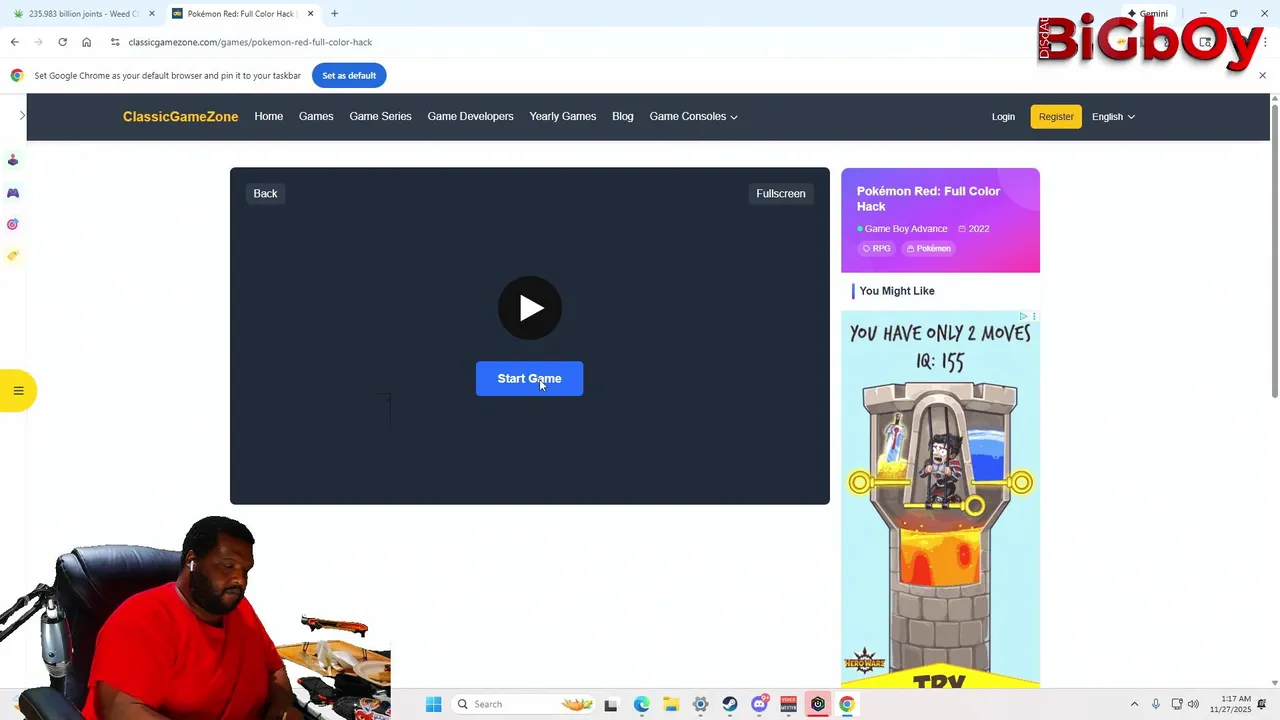Screen dimensions: 1280x720
Task: Open the Games nav item
Action: point(316,116)
